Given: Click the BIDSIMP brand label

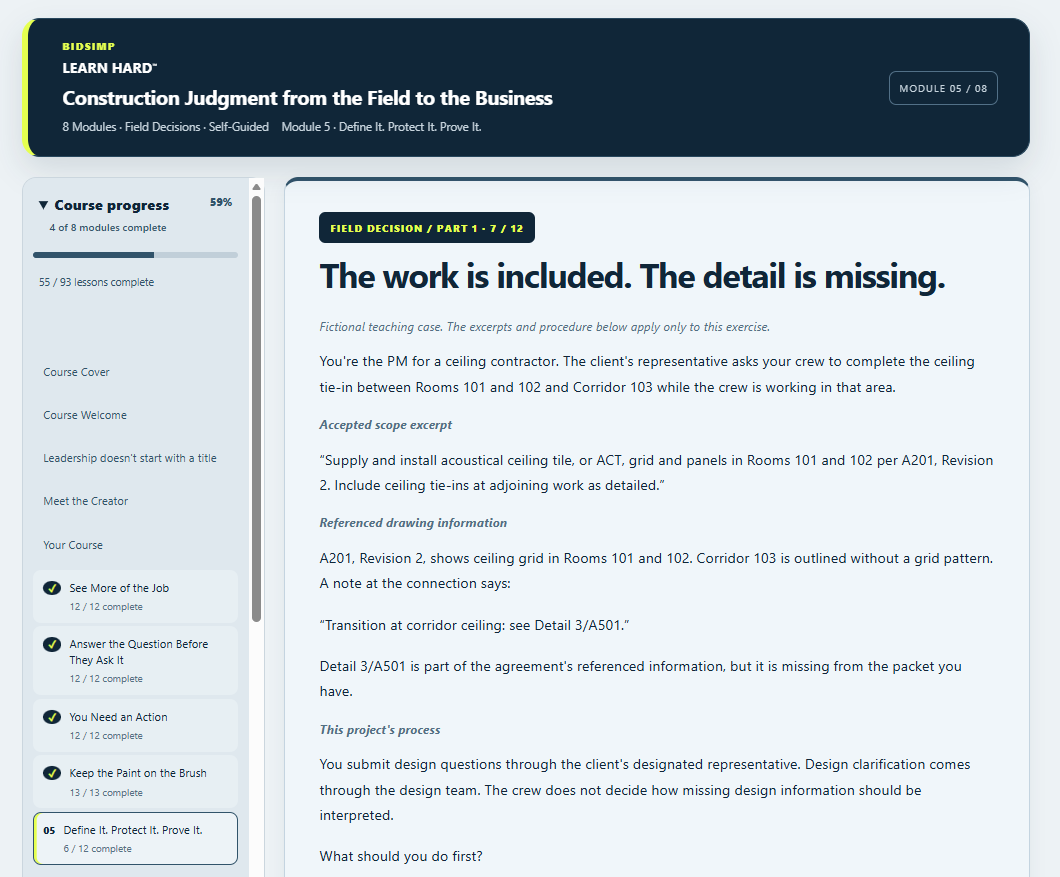Looking at the screenshot, I should coord(89,46).
